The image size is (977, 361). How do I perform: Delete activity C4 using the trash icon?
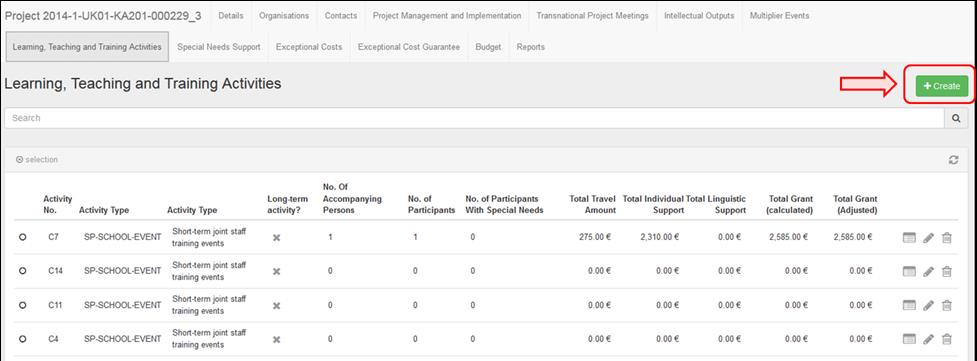click(x=946, y=339)
